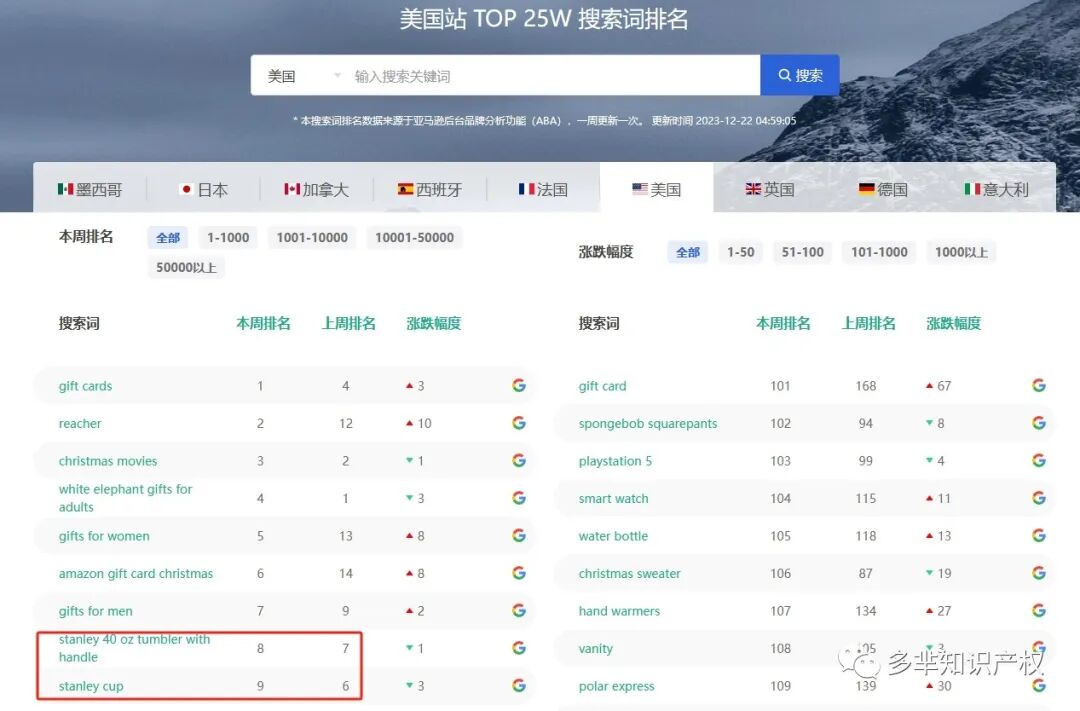Click the G icon next to 'water bottle'
Image resolution: width=1080 pixels, height=711 pixels.
coord(1038,536)
